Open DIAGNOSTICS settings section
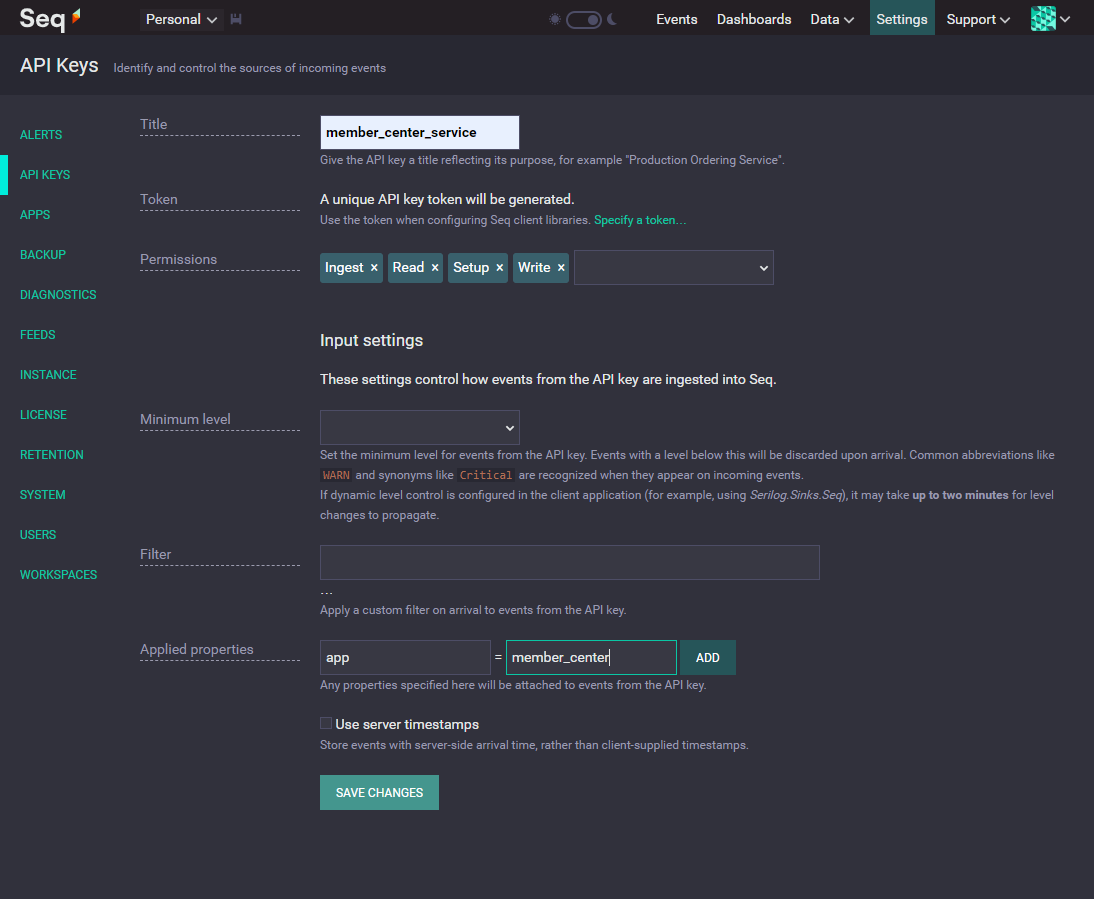The image size is (1094, 899). coord(58,295)
